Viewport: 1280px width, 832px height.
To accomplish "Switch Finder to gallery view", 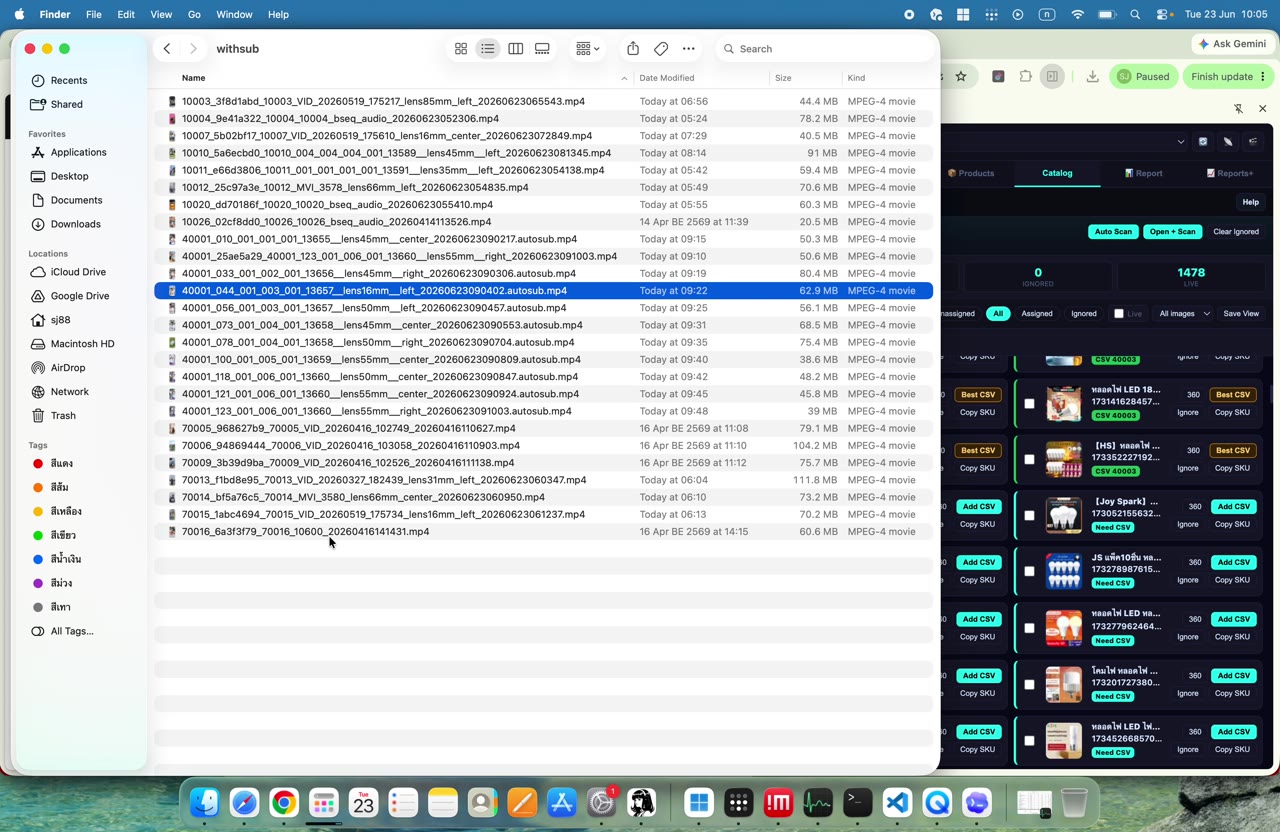I will click(x=542, y=49).
